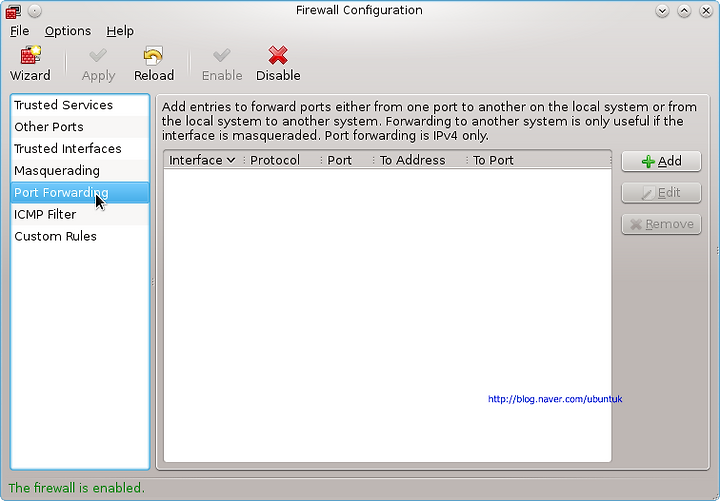The height and width of the screenshot is (501, 720).
Task: Sort by Interface column header
Action: coord(202,160)
